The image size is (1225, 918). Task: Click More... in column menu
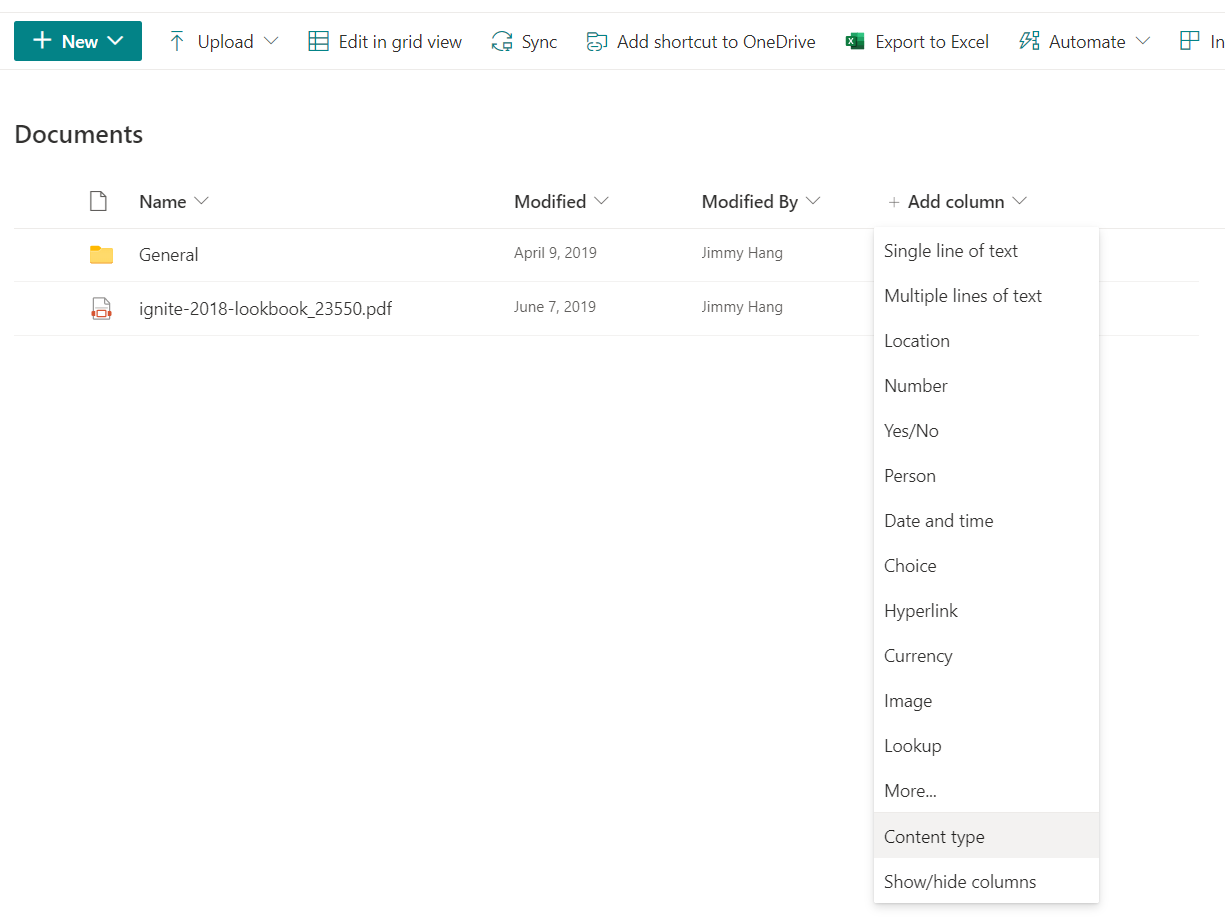coord(986,791)
